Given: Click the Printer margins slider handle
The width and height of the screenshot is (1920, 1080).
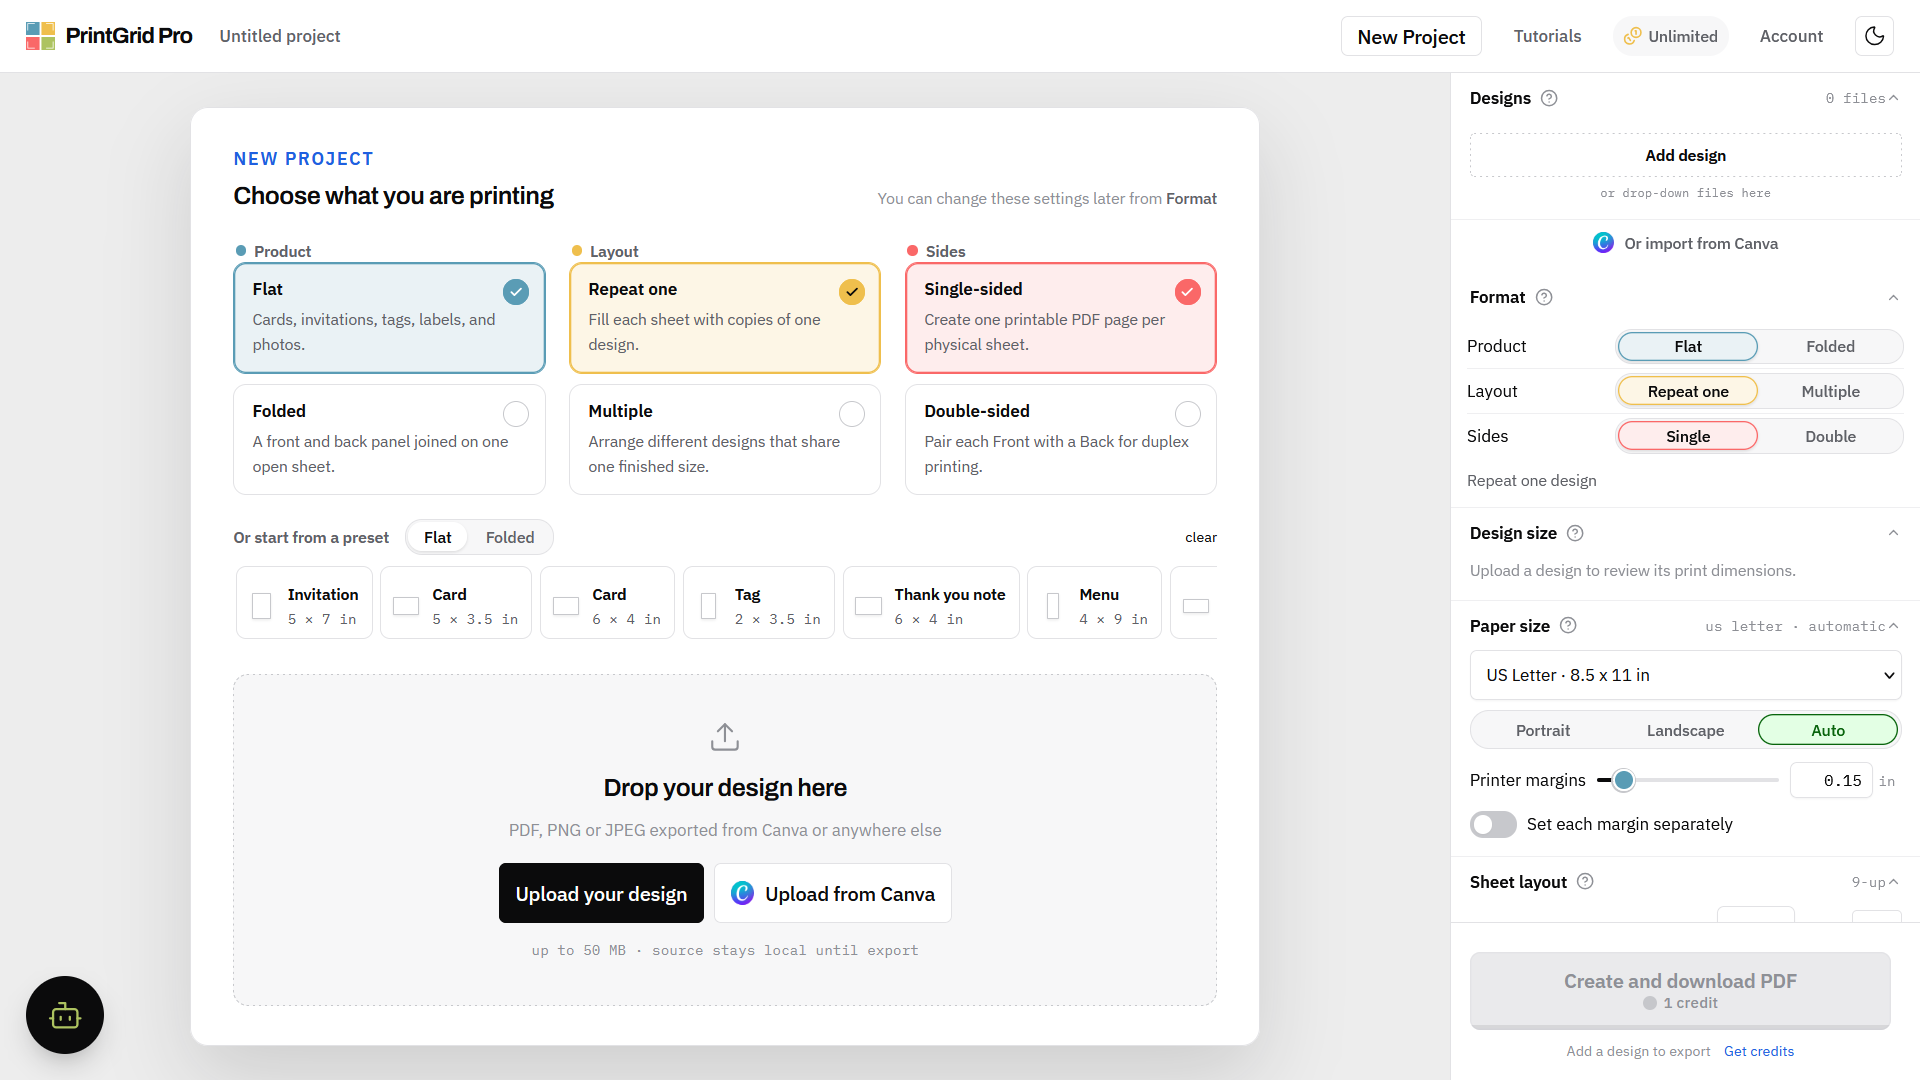Looking at the screenshot, I should click(1623, 780).
